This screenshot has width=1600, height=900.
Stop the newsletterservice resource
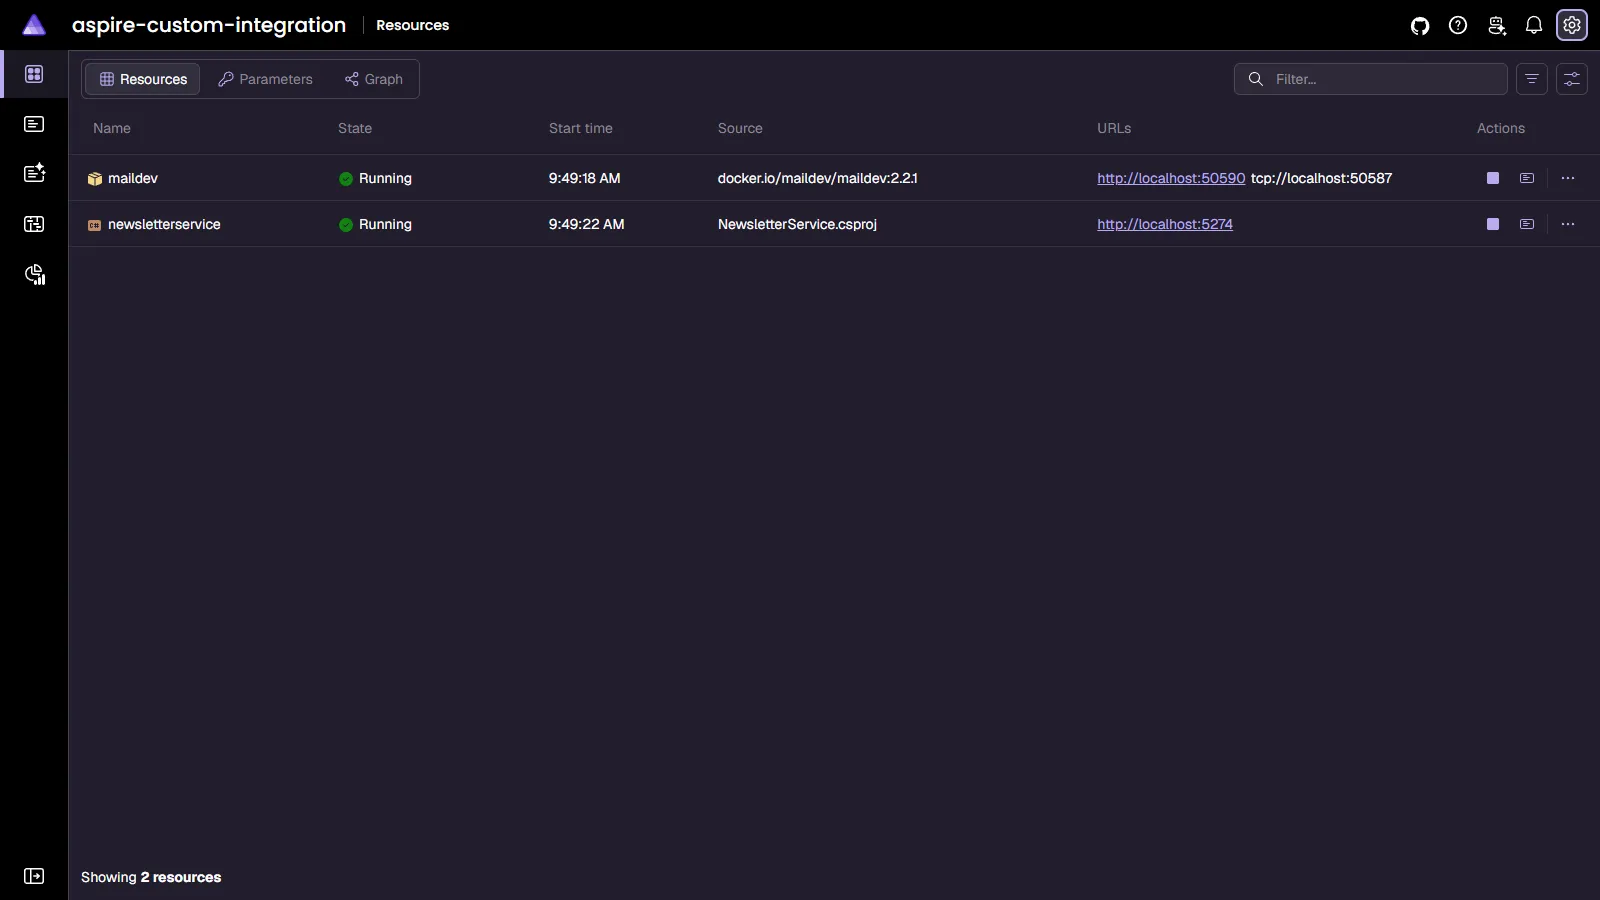point(1493,224)
